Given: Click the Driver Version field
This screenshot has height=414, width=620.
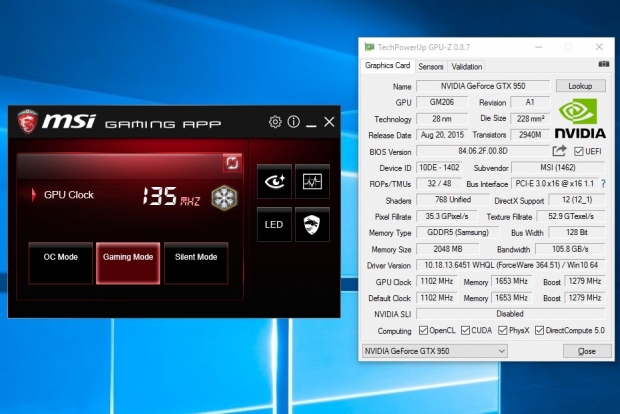Looking at the screenshot, I should tap(510, 265).
